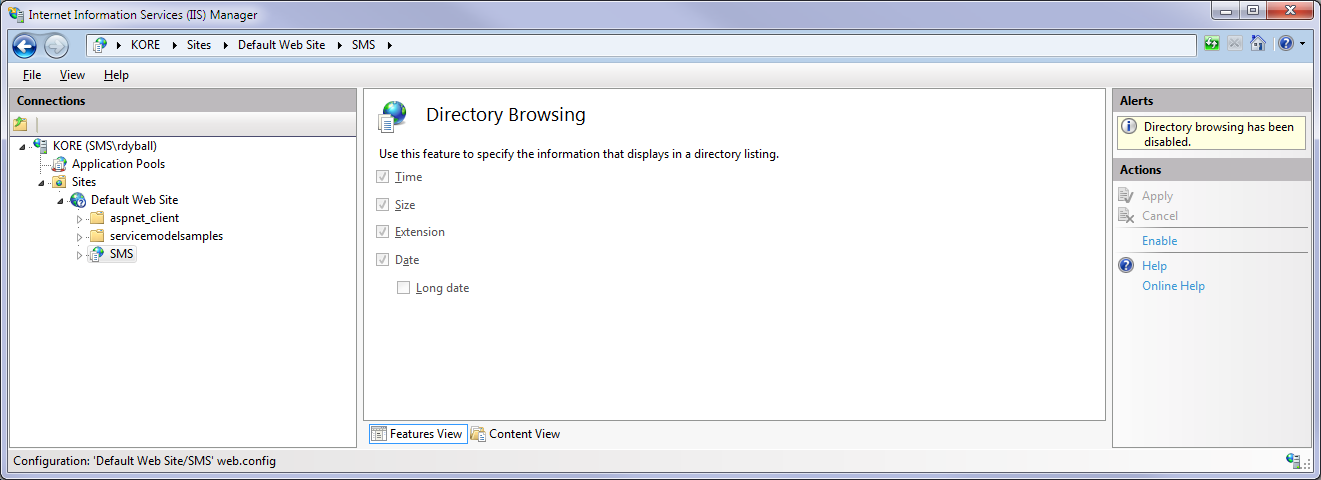Screen dimensions: 1321x480
Task: Toggle the Long date checkbox
Action: [403, 288]
